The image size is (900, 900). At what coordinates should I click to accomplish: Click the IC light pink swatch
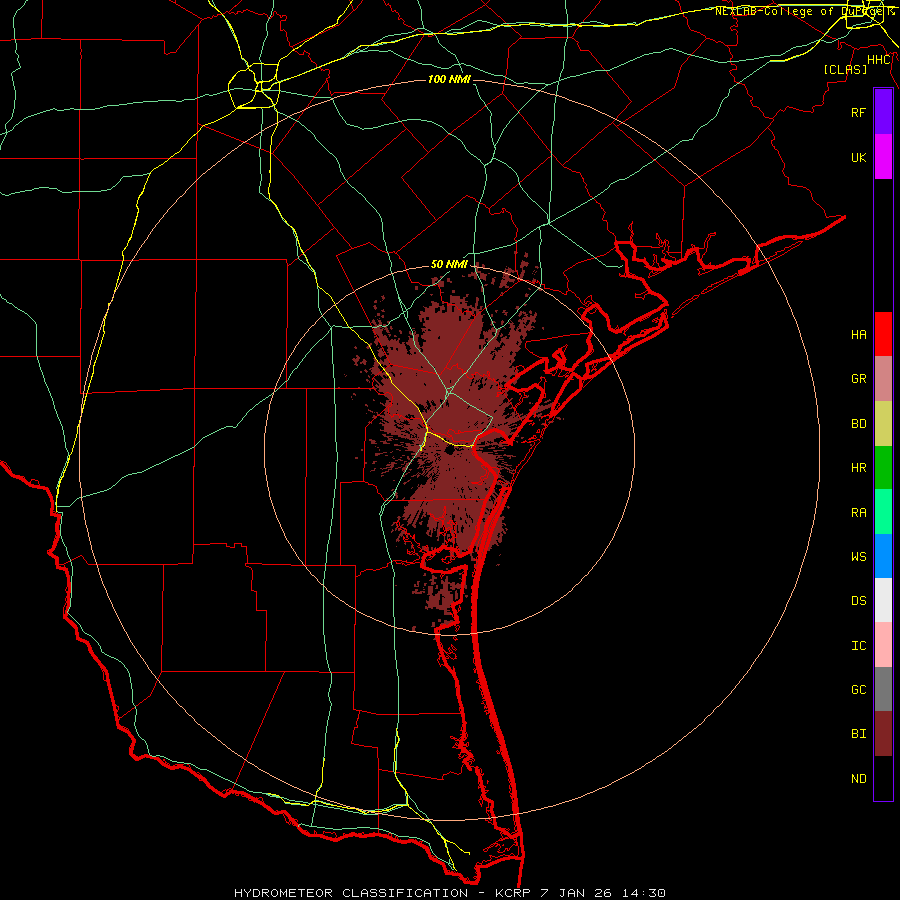point(883,645)
